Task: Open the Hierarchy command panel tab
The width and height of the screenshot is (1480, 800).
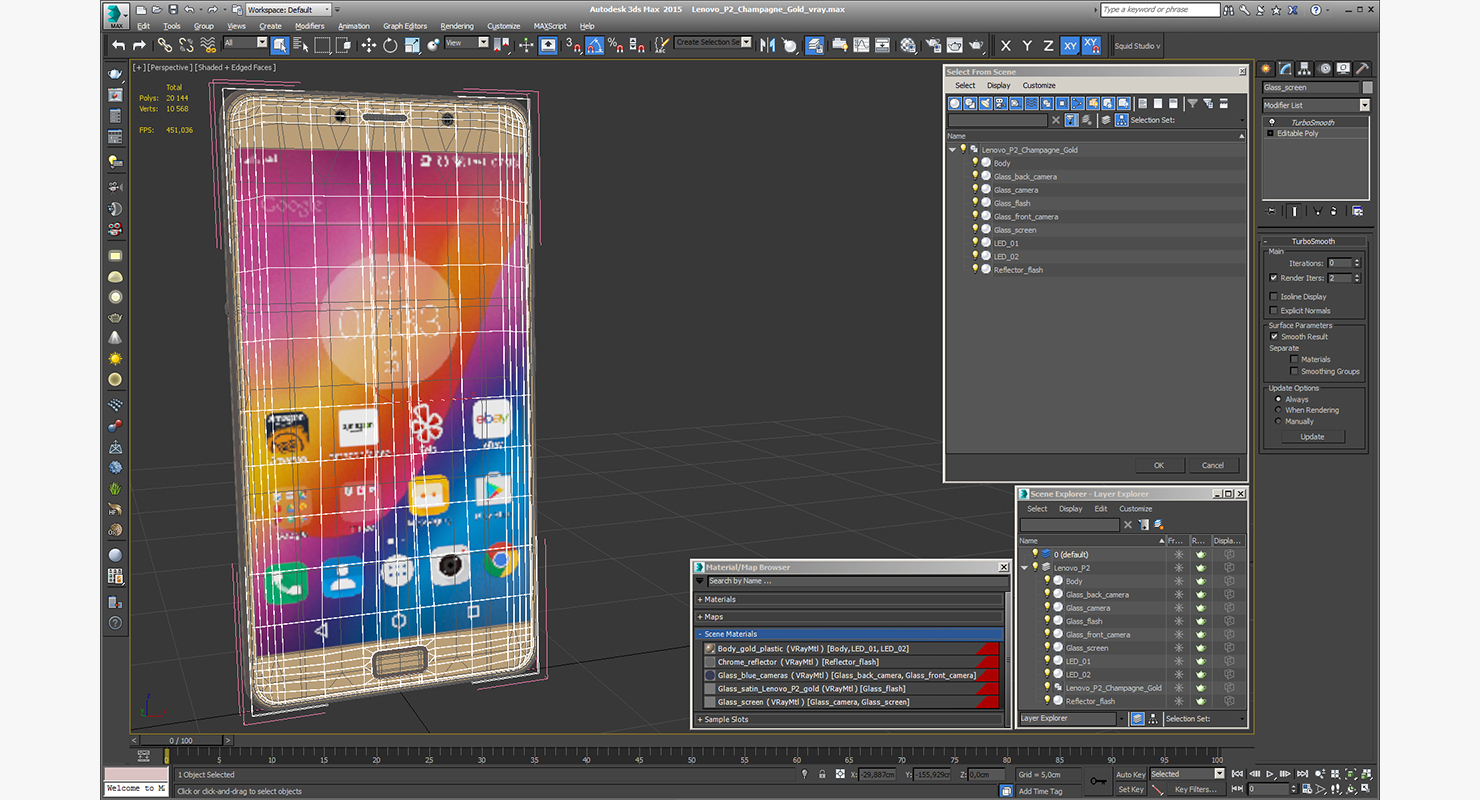Action: (x=1305, y=69)
